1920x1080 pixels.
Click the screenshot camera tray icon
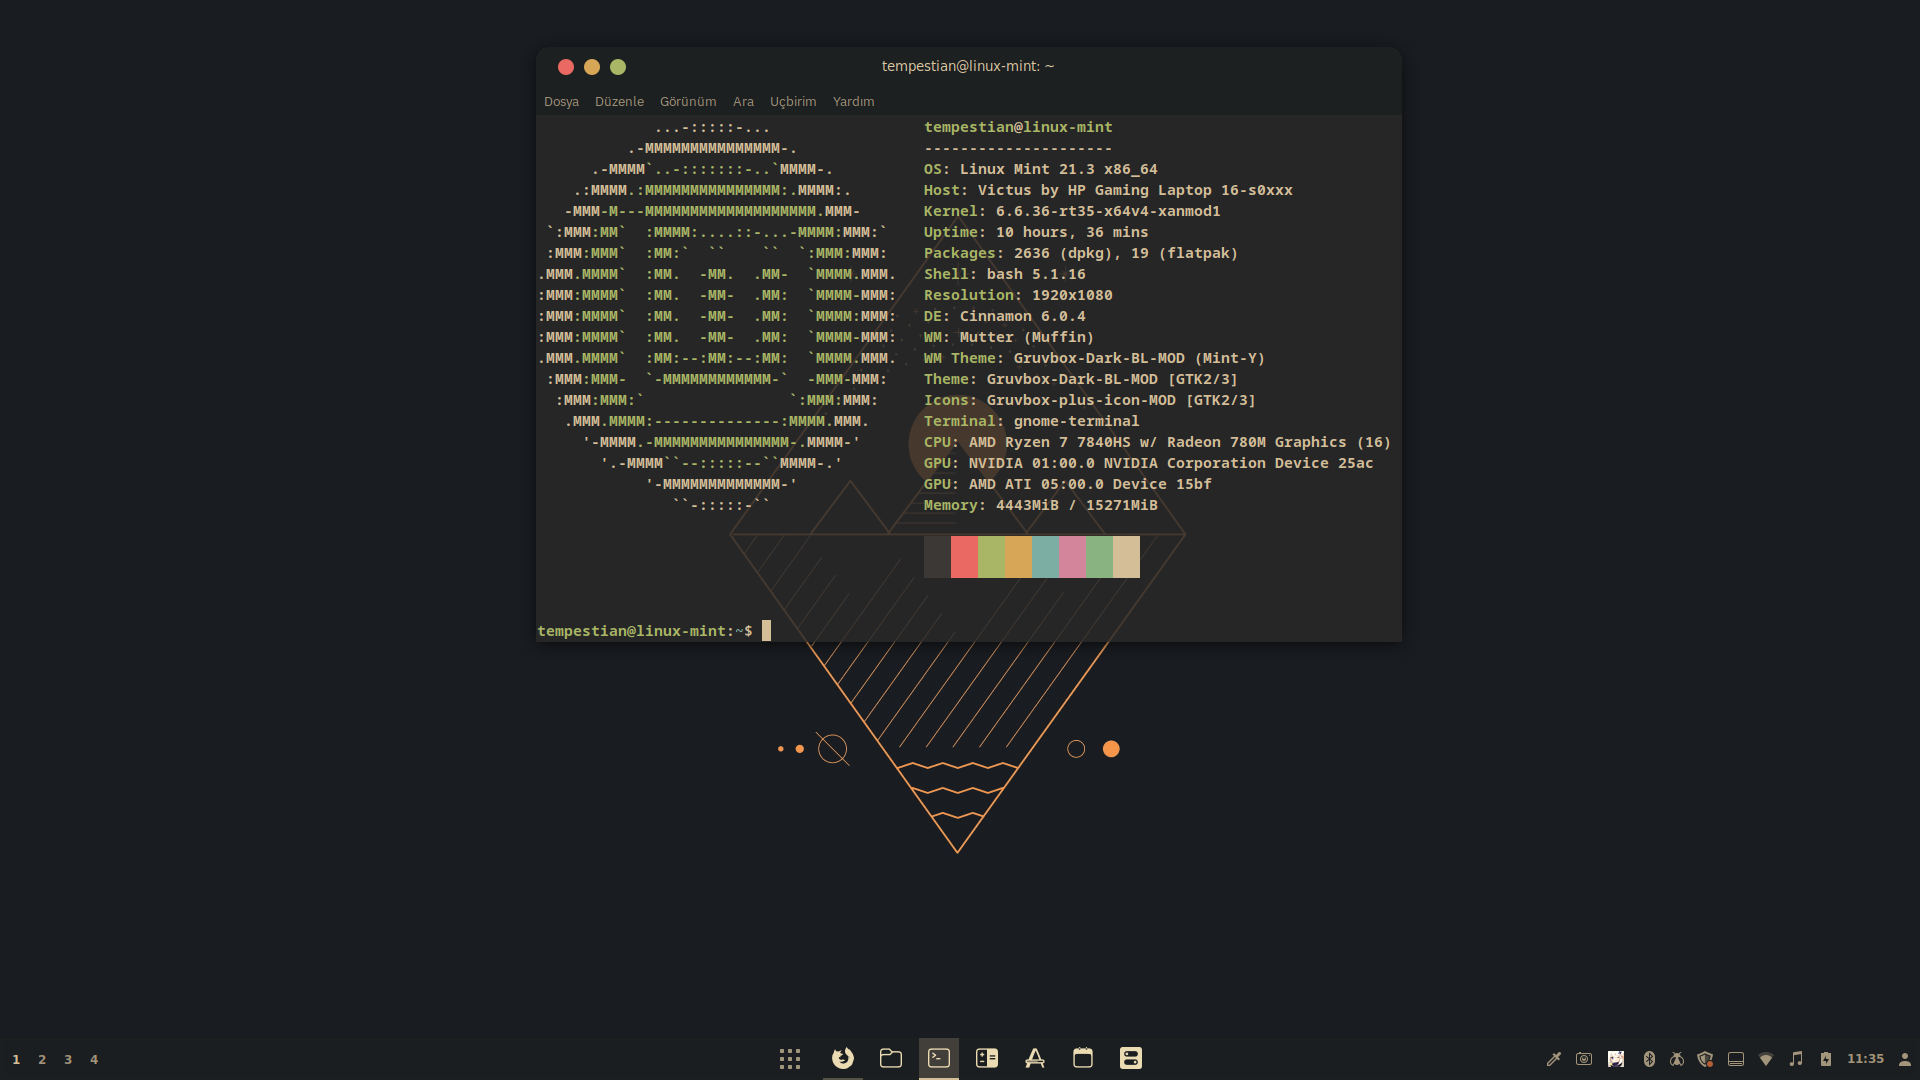click(x=1584, y=1059)
